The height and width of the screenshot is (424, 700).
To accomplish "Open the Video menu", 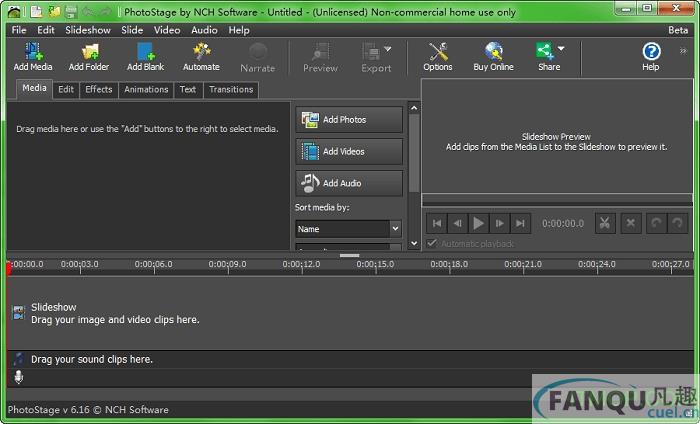I will 167,30.
